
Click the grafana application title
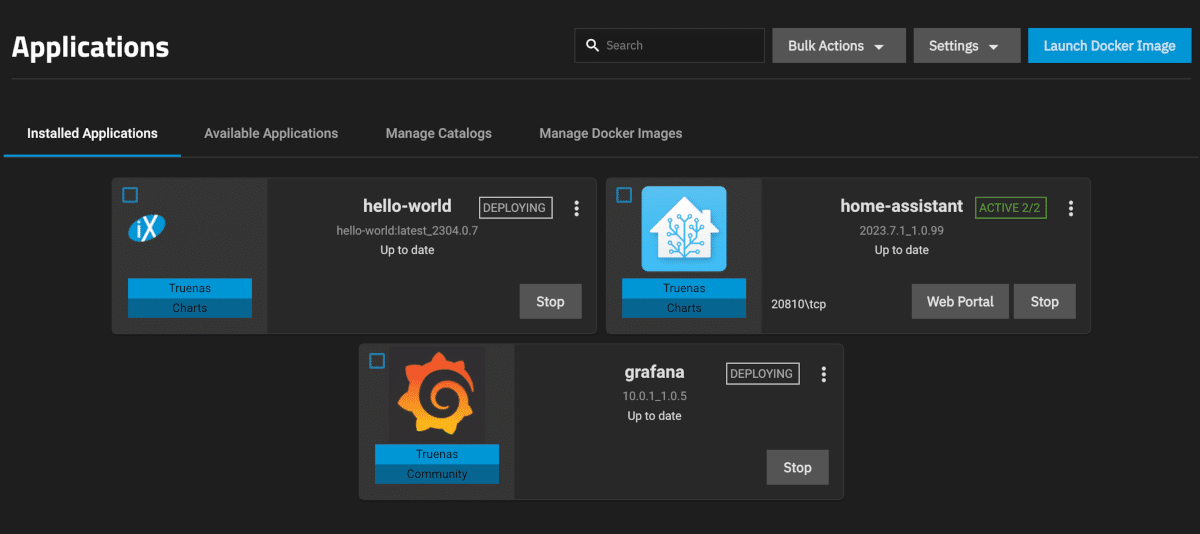point(654,372)
